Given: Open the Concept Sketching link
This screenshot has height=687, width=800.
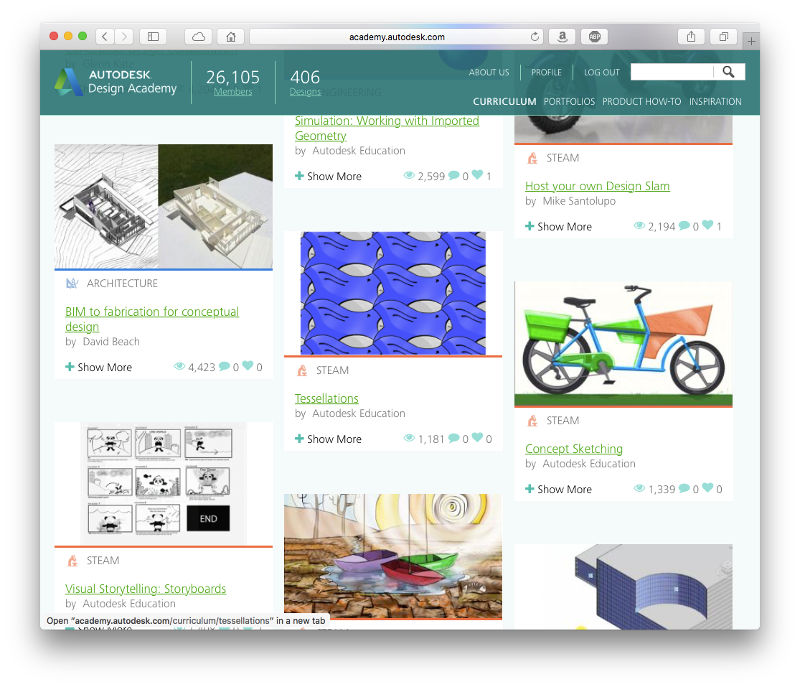Looking at the screenshot, I should [574, 449].
